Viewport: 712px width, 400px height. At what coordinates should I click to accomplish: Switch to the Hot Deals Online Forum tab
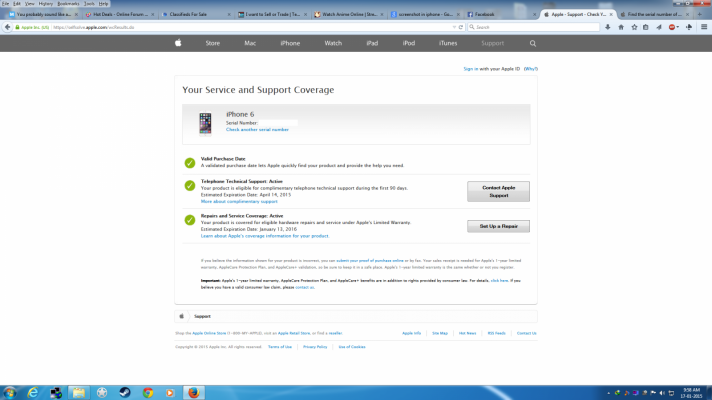119,15
